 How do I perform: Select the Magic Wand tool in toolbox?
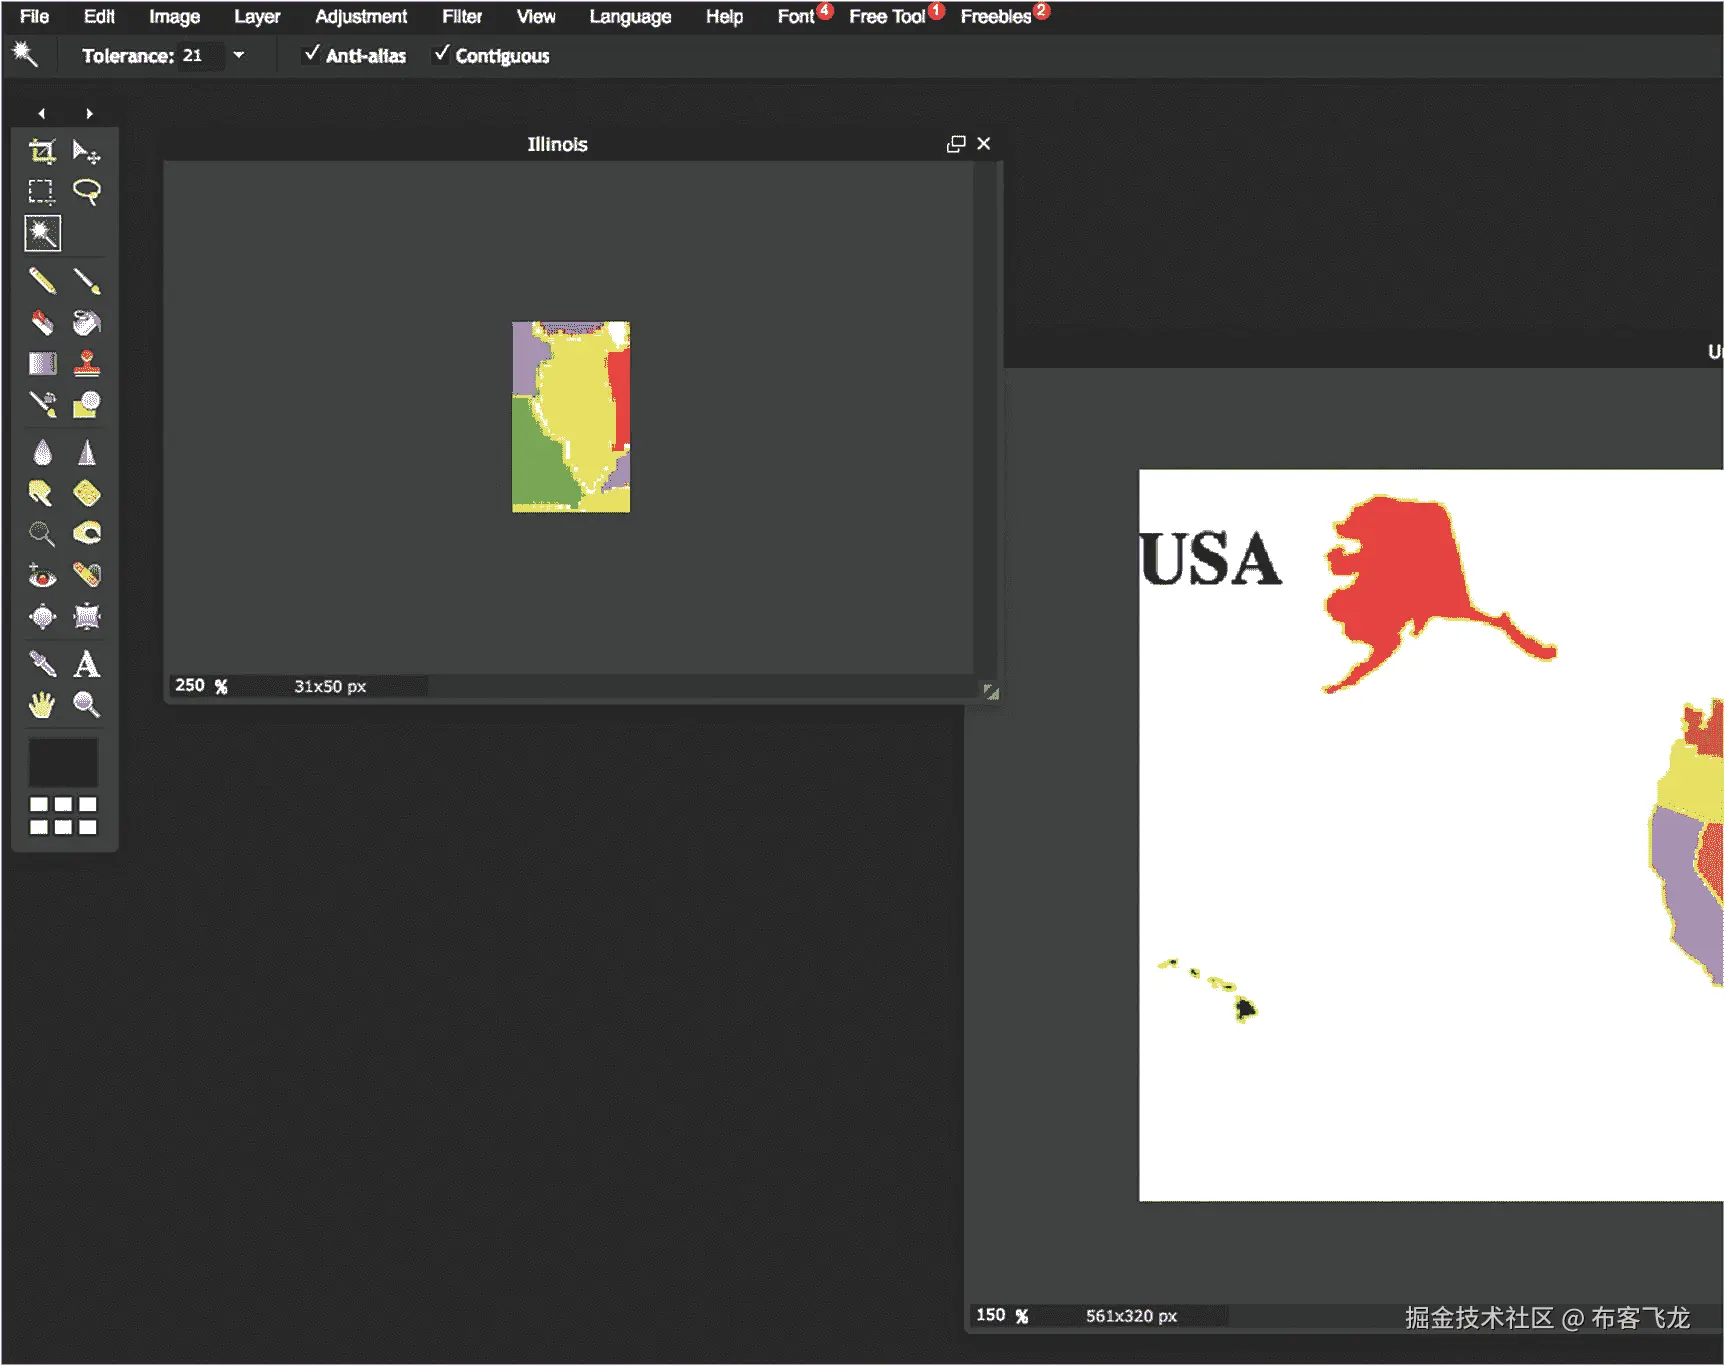pos(42,233)
